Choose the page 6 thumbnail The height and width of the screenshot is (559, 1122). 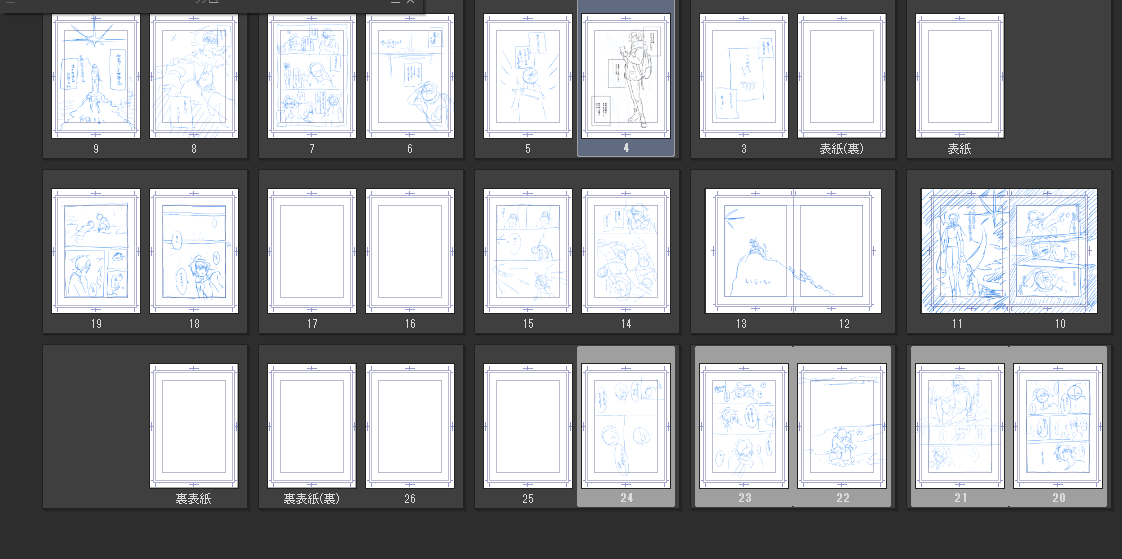(x=410, y=76)
